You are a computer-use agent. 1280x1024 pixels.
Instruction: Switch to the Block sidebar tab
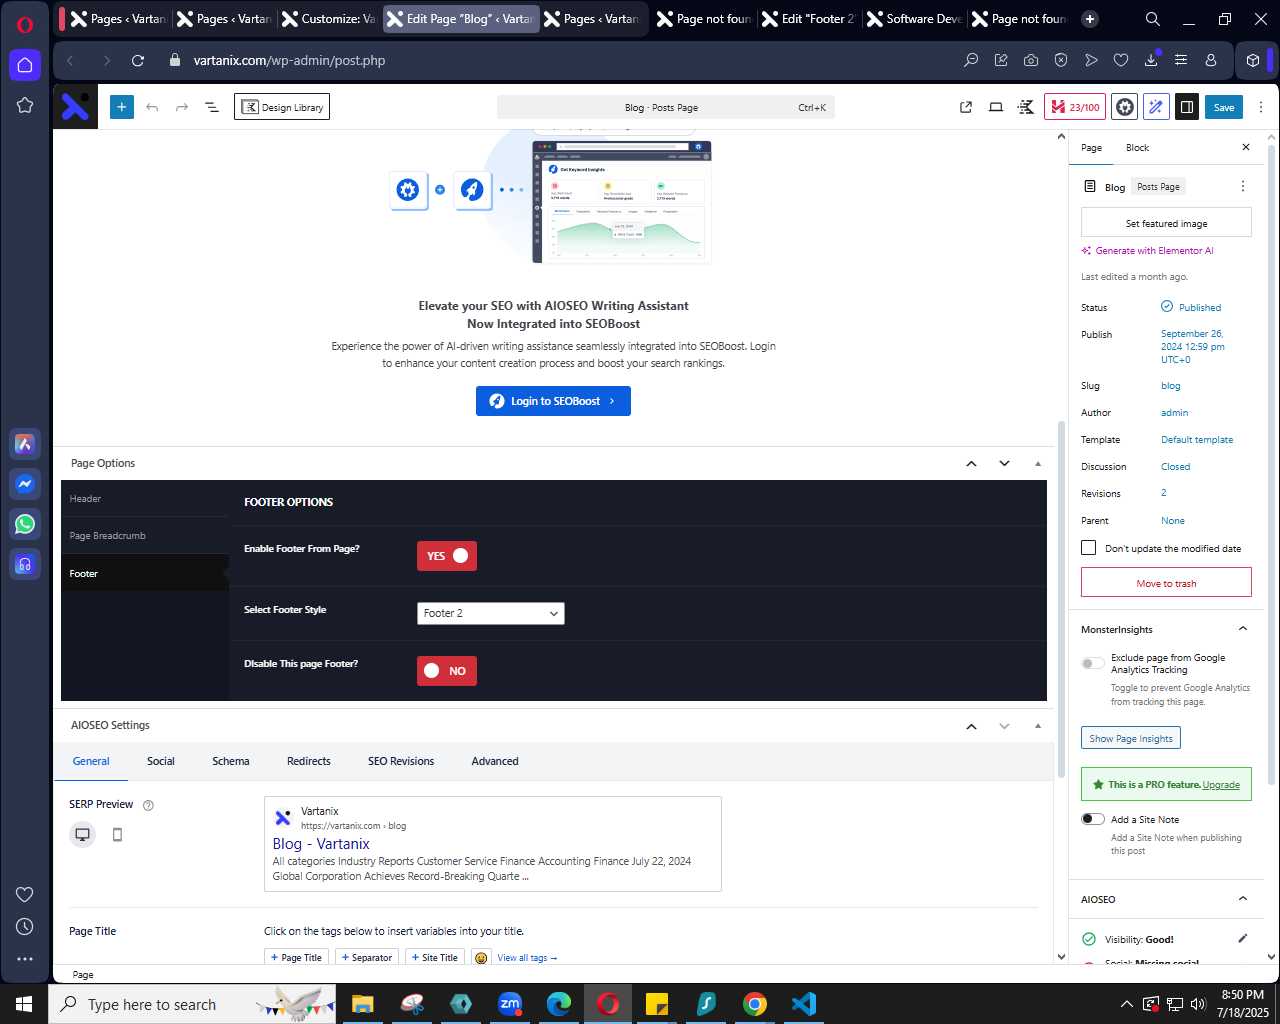(x=1137, y=148)
